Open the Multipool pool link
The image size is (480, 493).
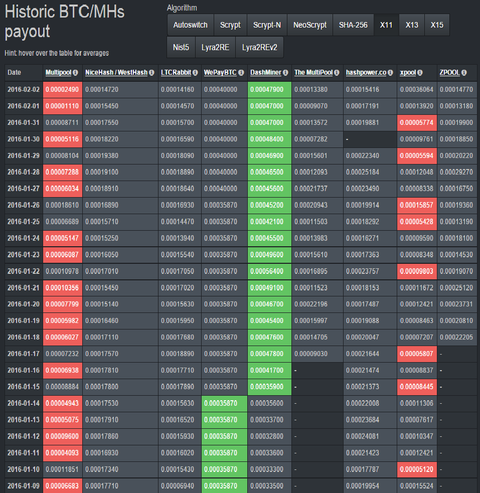(58, 73)
